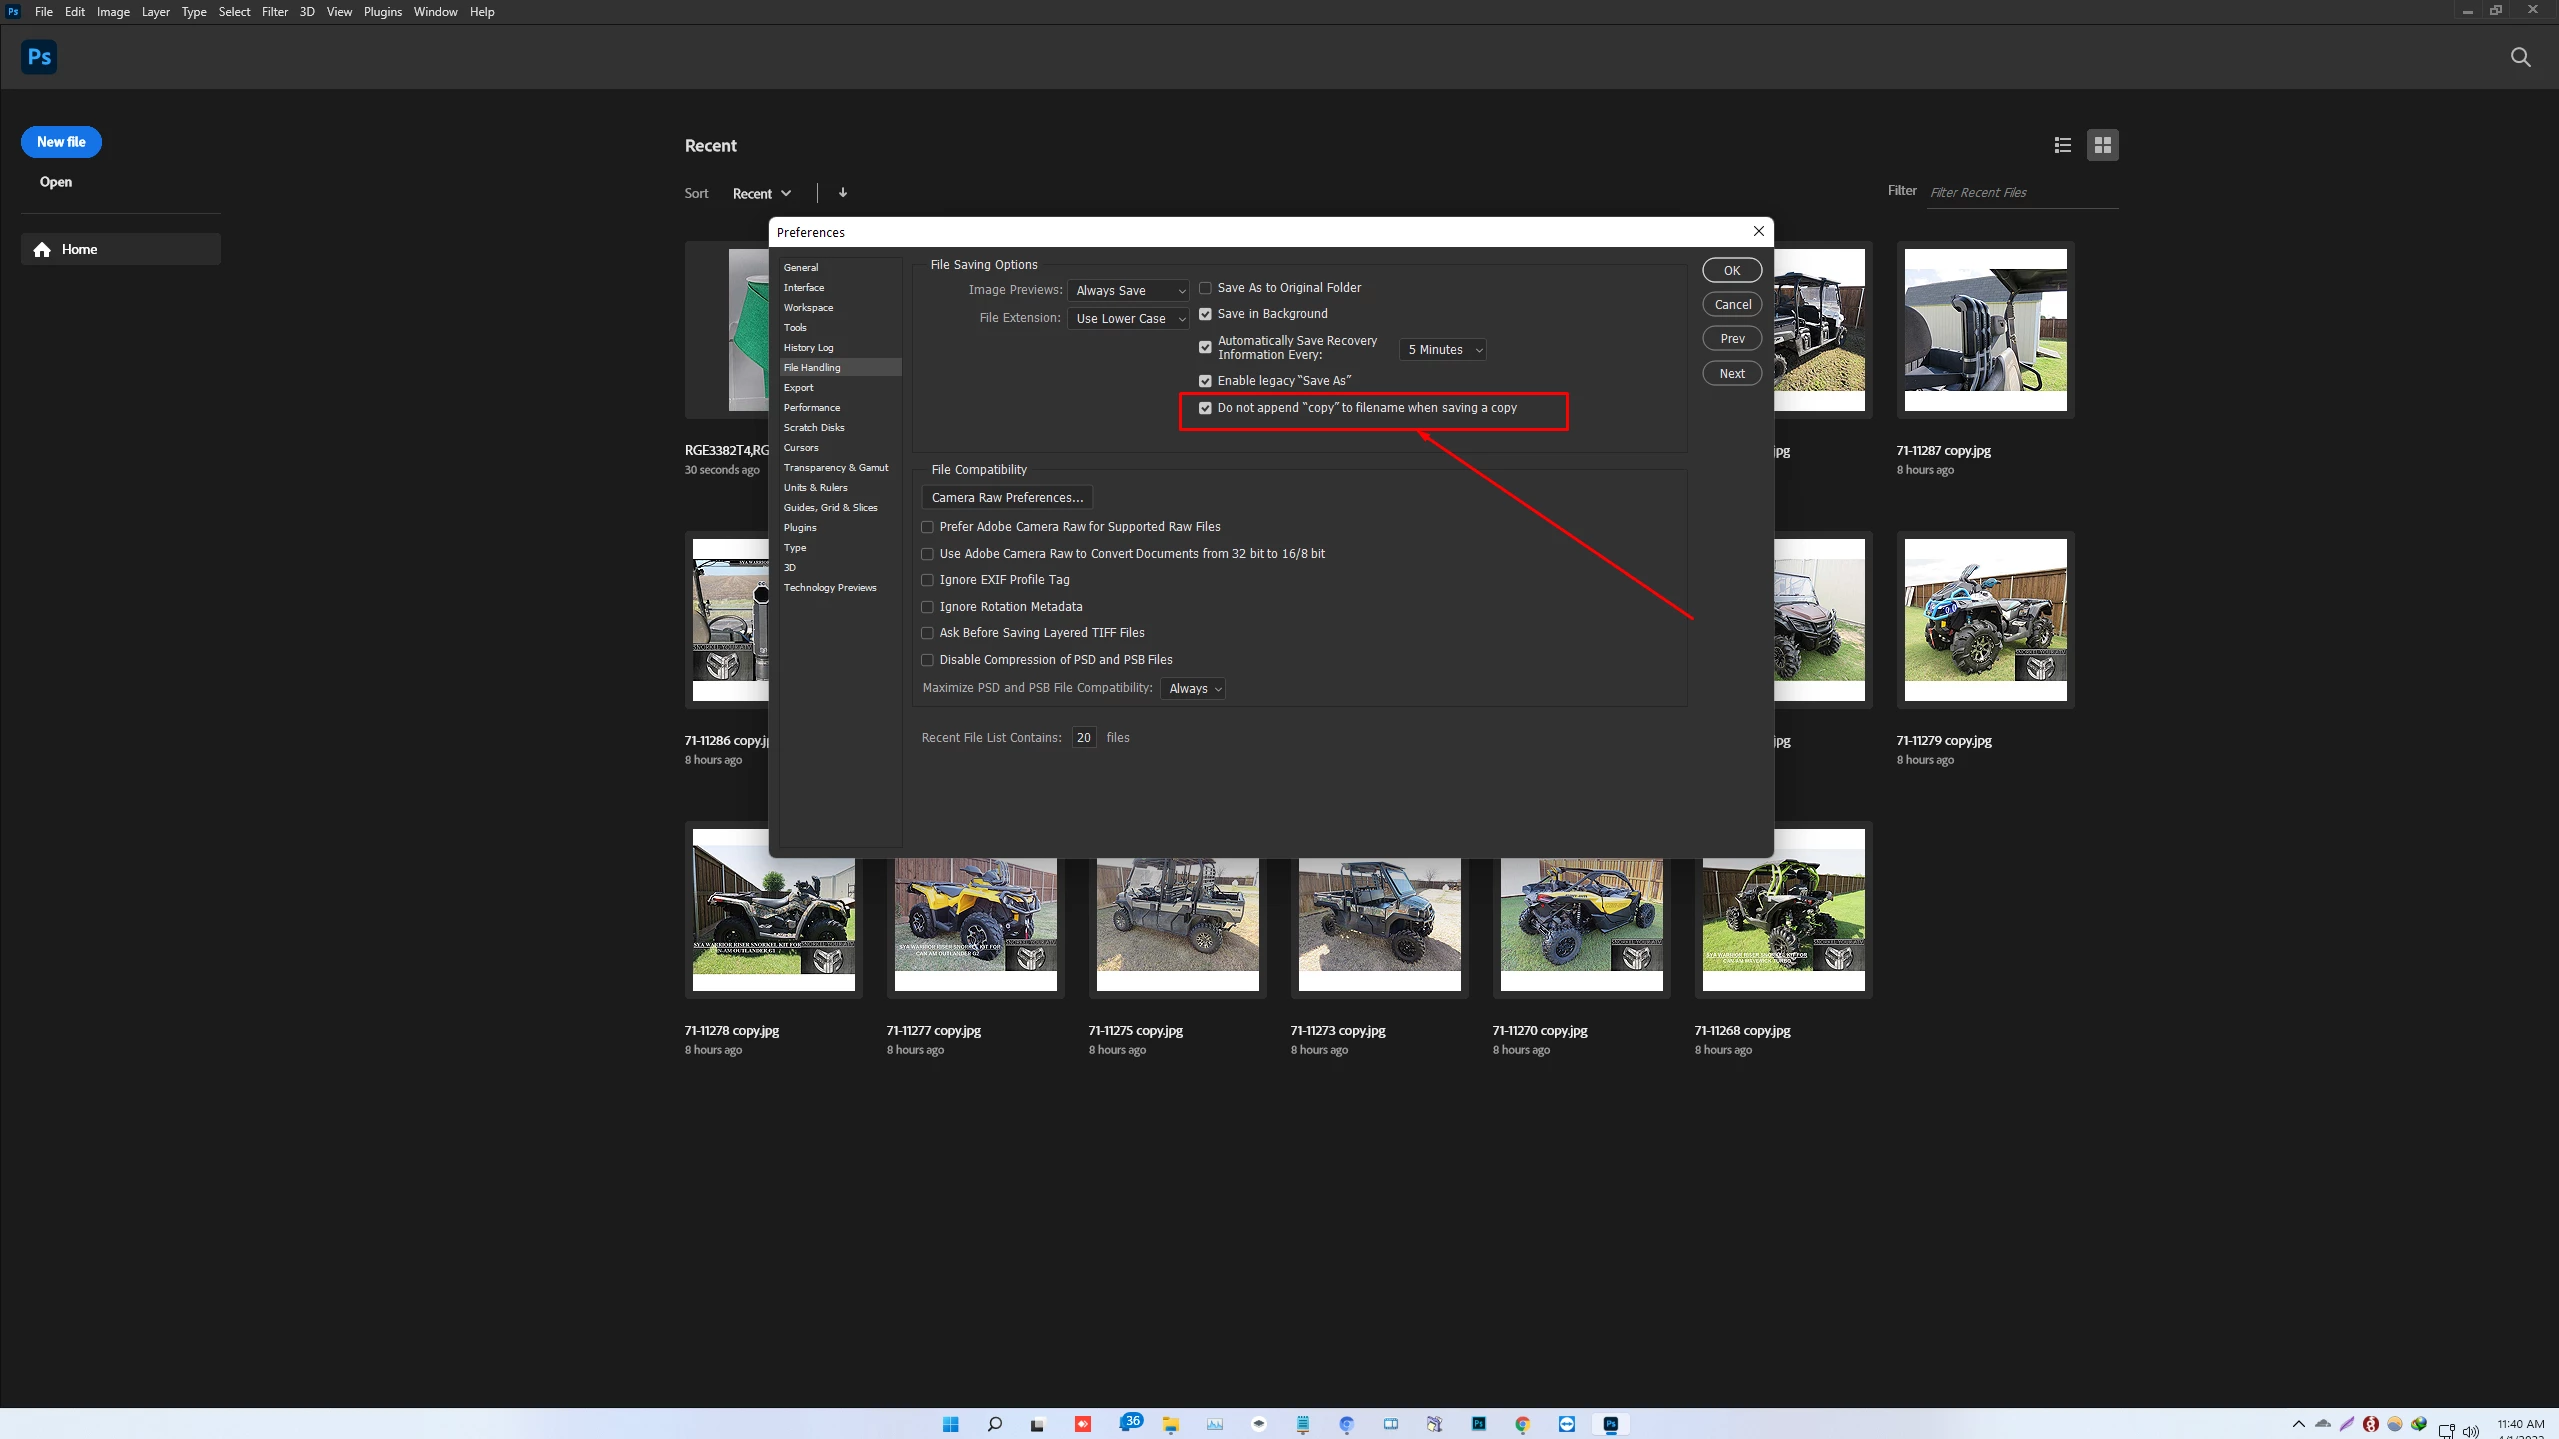Uncheck Save in Background option
Screen dimensions: 2559x1439
point(1206,314)
